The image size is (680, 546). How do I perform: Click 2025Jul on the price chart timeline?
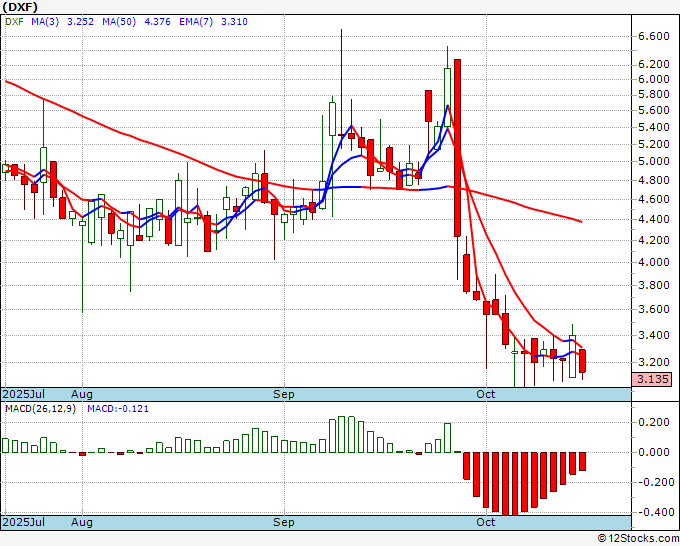click(23, 394)
